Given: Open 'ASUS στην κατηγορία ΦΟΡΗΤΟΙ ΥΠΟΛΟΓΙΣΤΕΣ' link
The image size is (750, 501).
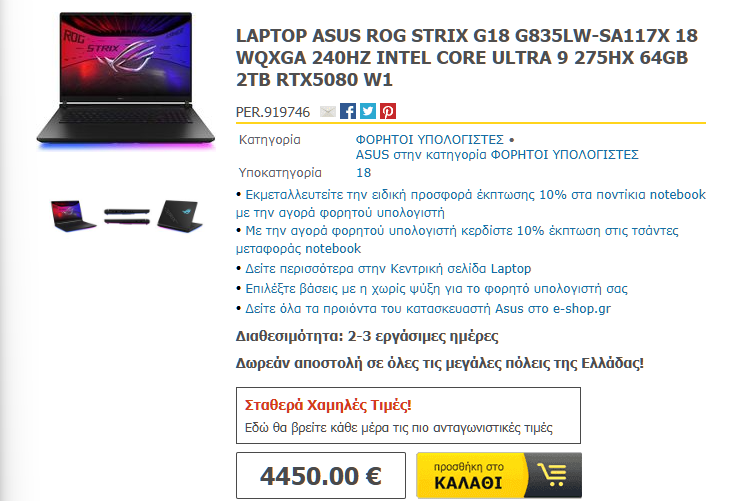Looking at the screenshot, I should click(497, 155).
